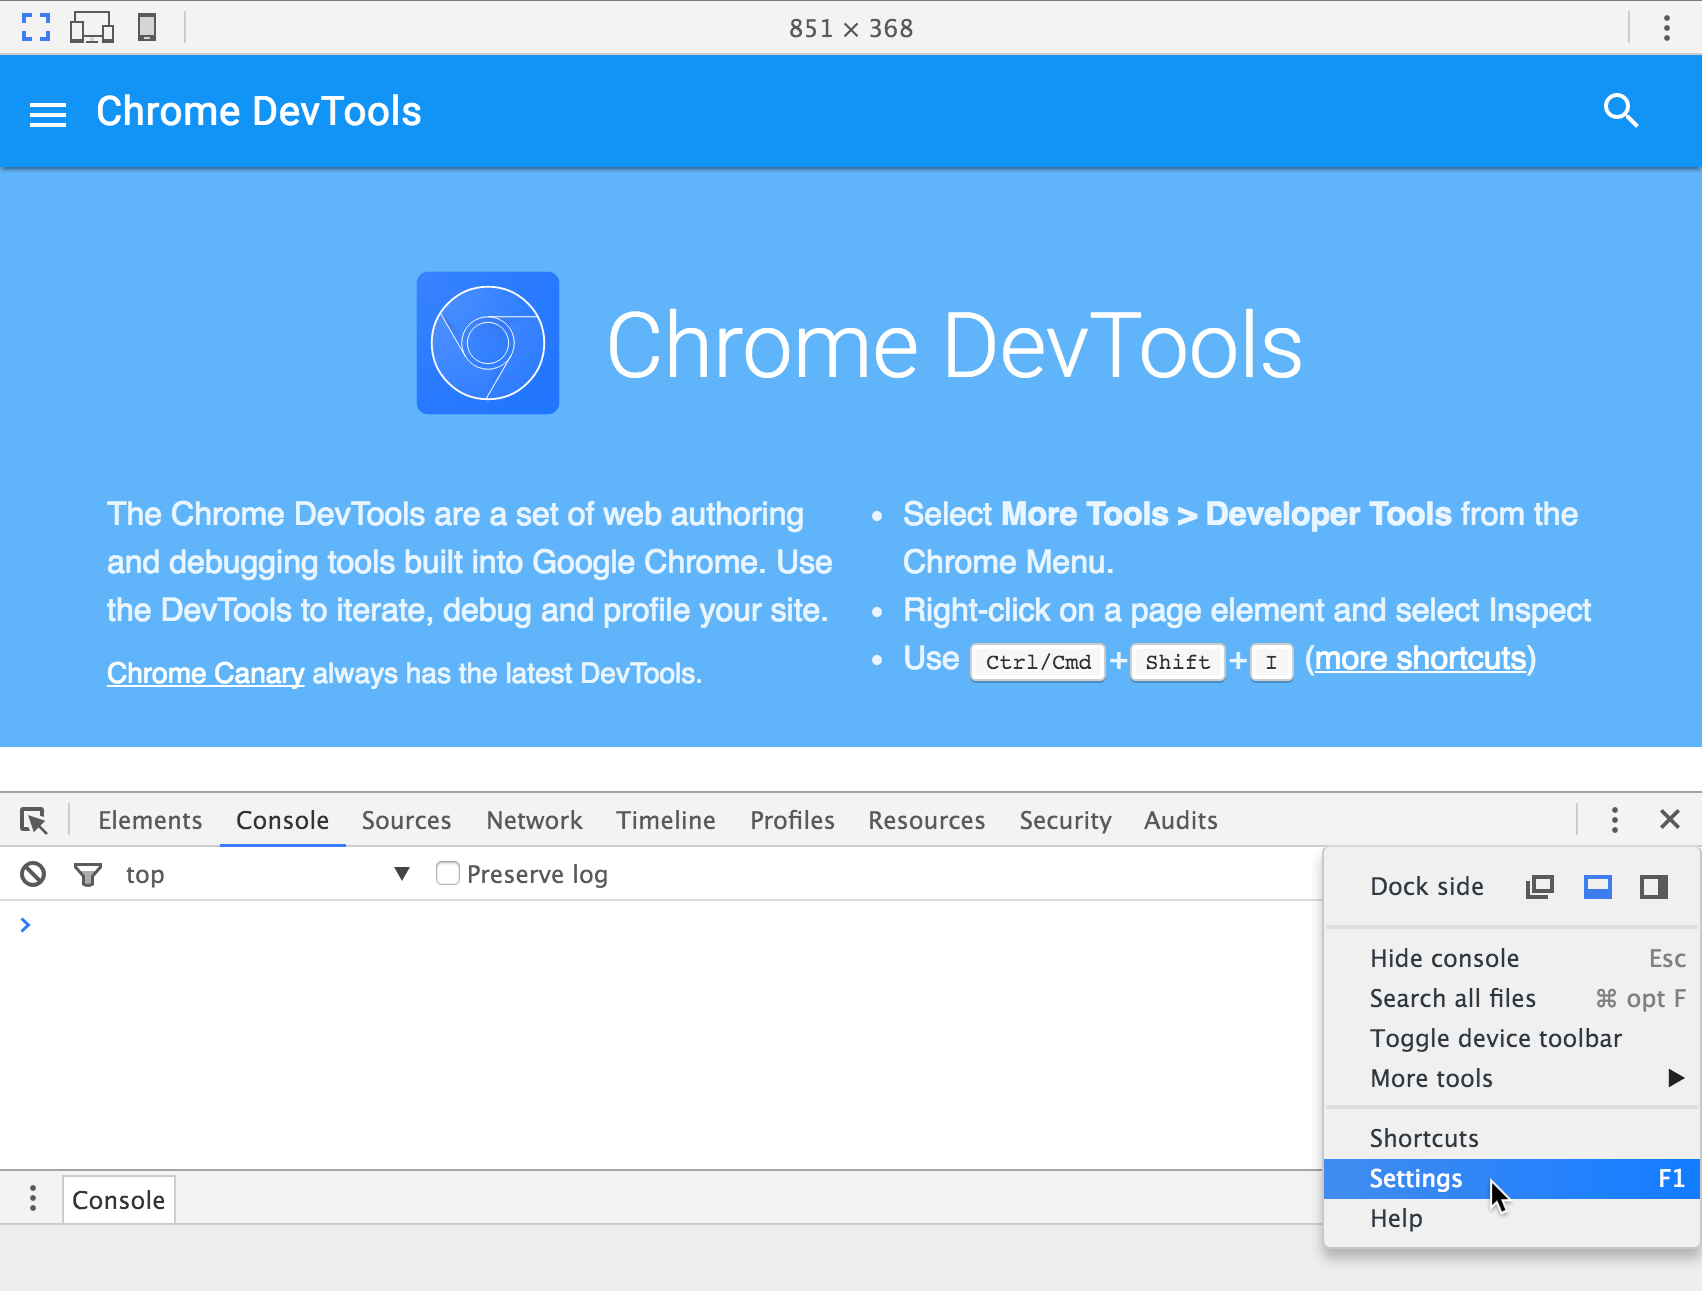Select the inspect element picker tool
The image size is (1702, 1291).
[x=33, y=820]
